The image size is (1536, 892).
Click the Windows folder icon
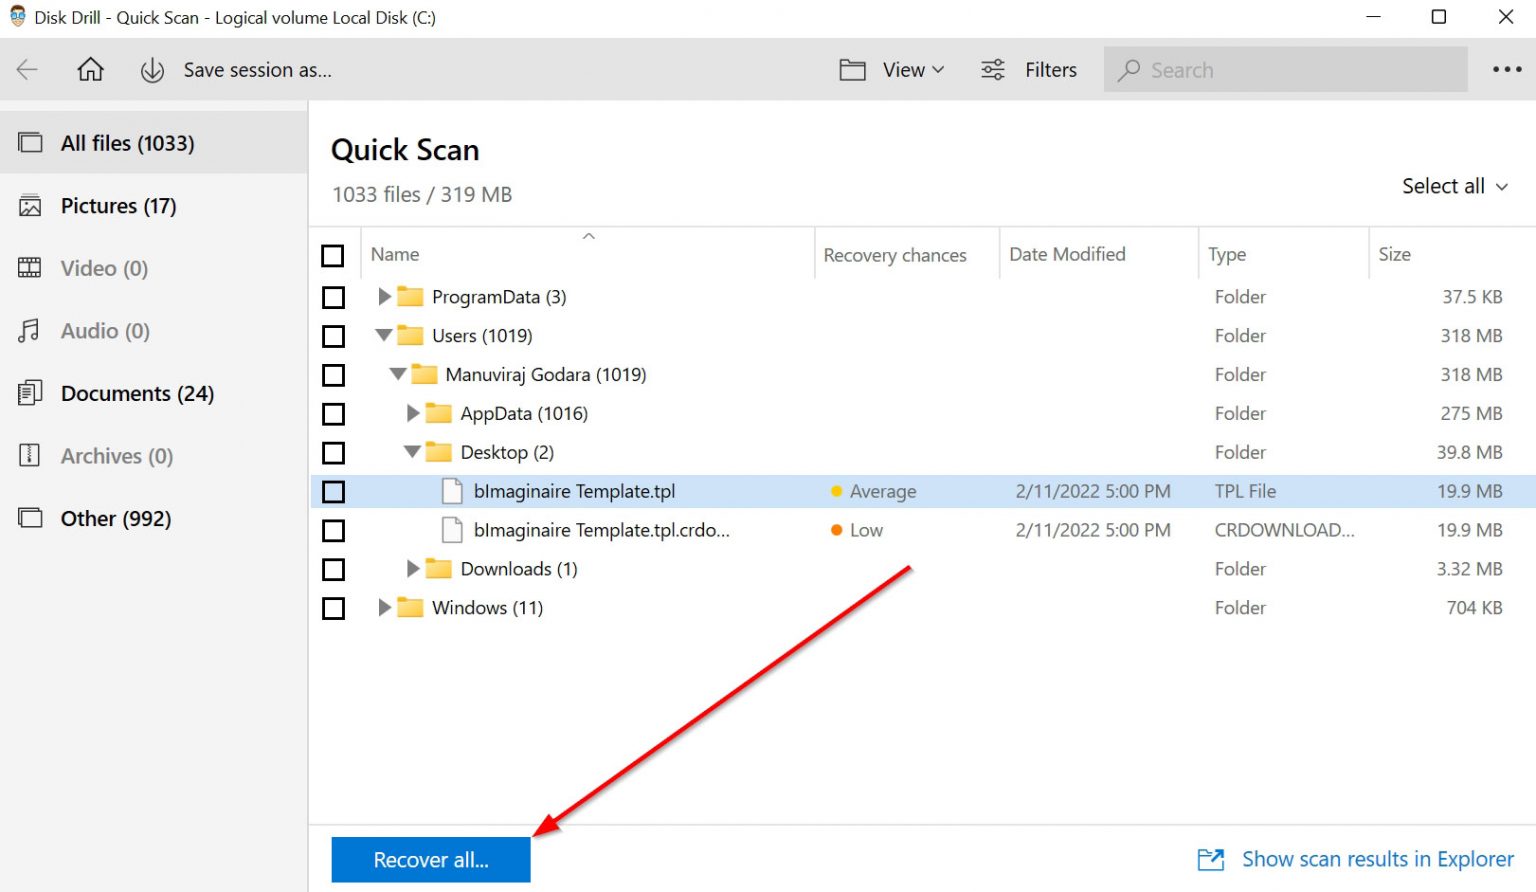click(410, 607)
